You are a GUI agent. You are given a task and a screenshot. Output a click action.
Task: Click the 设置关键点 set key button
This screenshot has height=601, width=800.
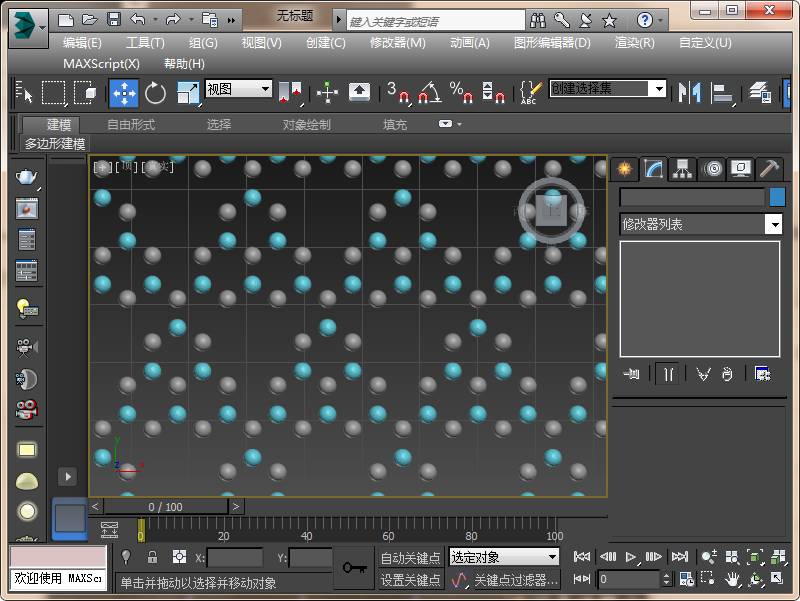click(x=411, y=580)
